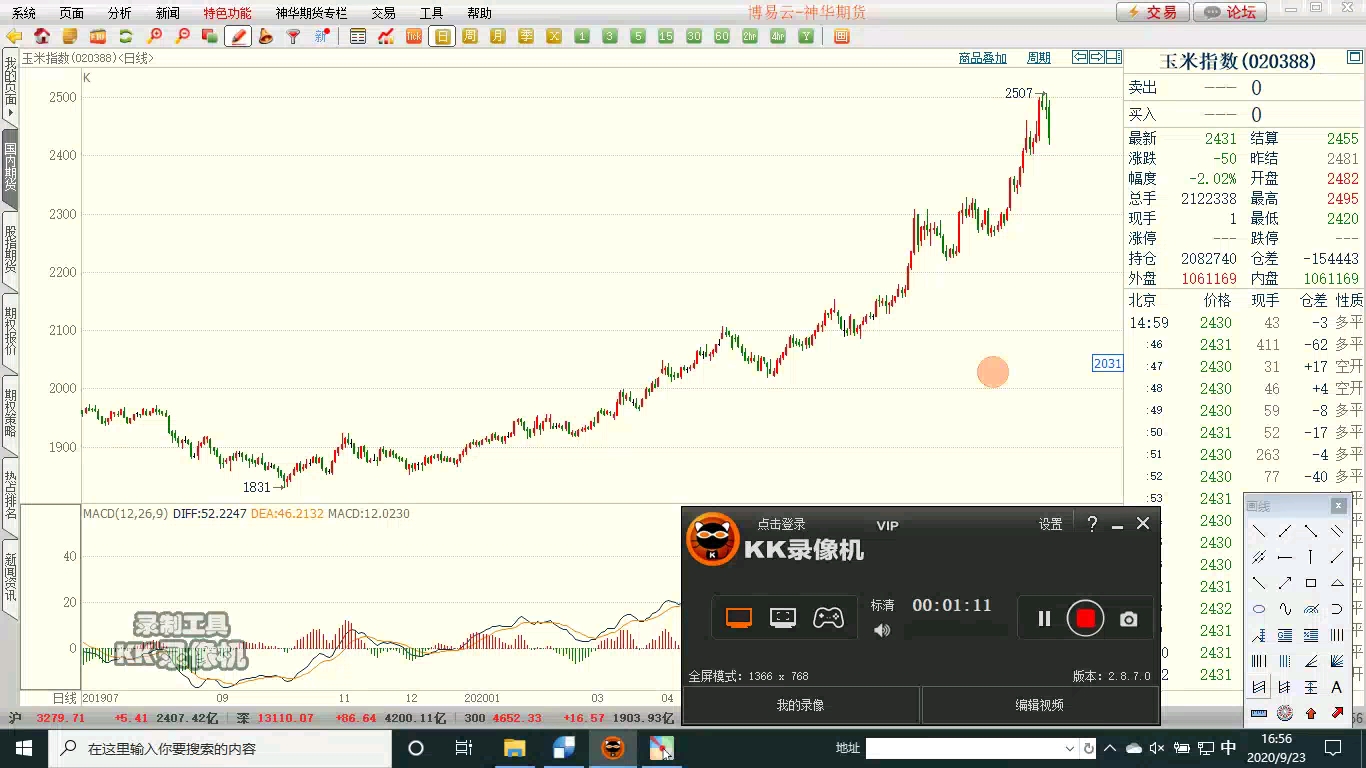Image resolution: width=1366 pixels, height=768 pixels.
Task: Pause the KK recorder recording
Action: [x=1044, y=619]
